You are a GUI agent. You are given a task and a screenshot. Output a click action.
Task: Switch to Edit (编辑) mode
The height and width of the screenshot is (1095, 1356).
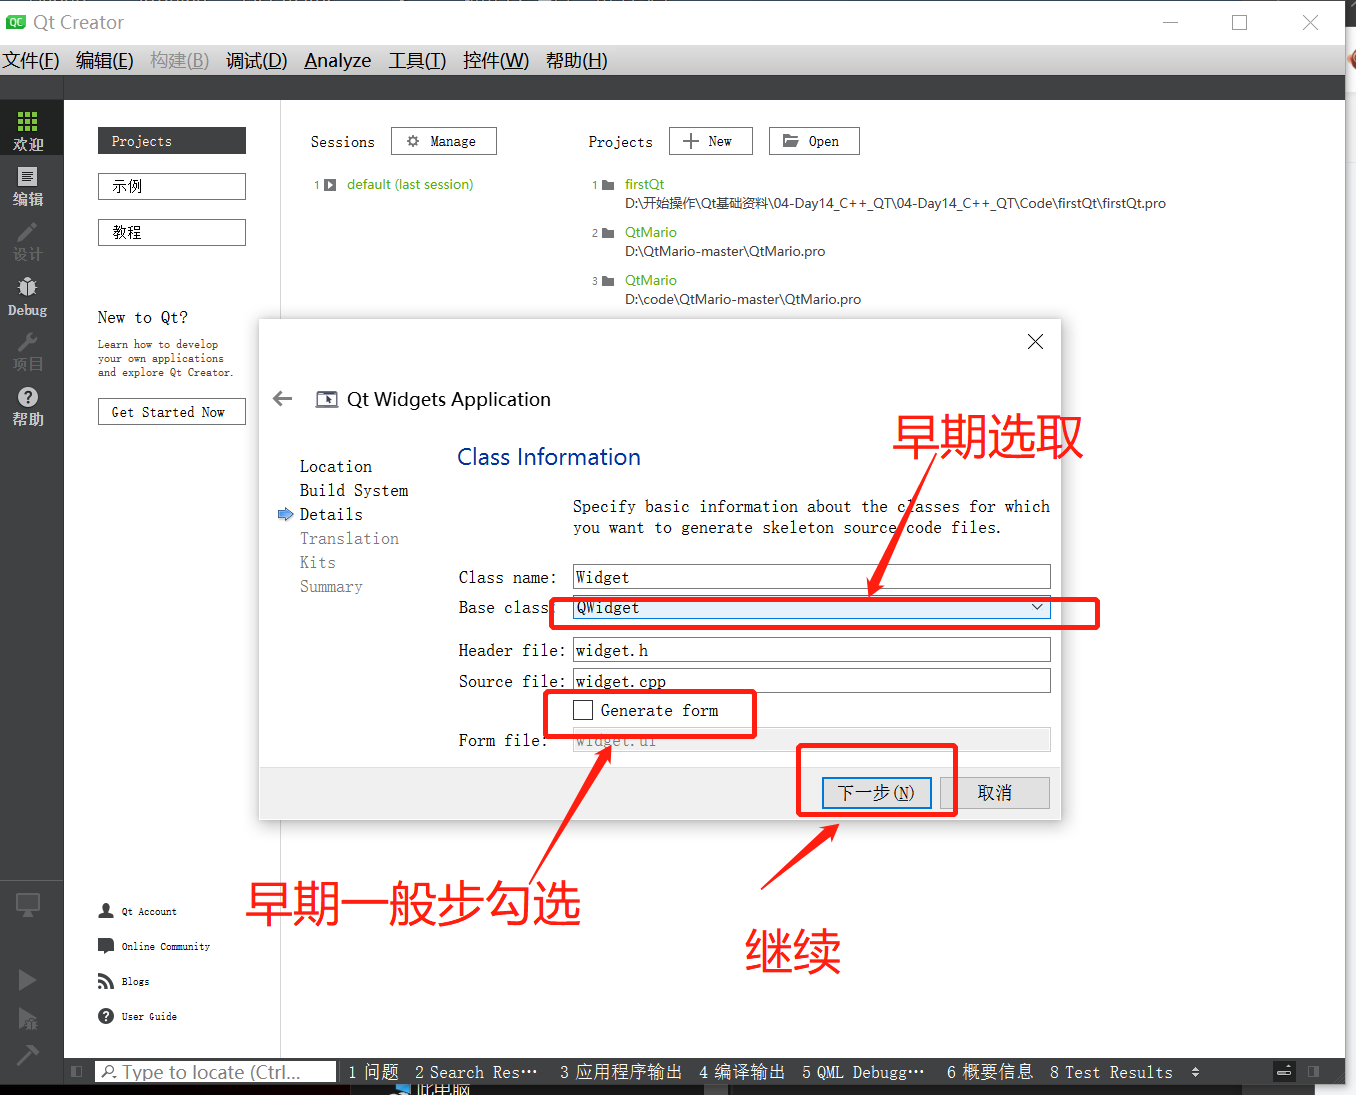(x=28, y=186)
